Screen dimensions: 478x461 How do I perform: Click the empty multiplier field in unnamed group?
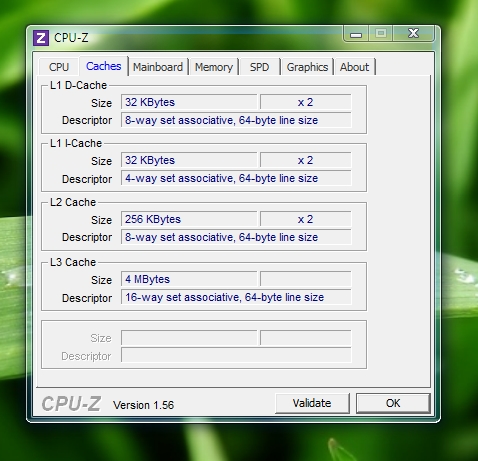pyautogui.click(x=306, y=338)
